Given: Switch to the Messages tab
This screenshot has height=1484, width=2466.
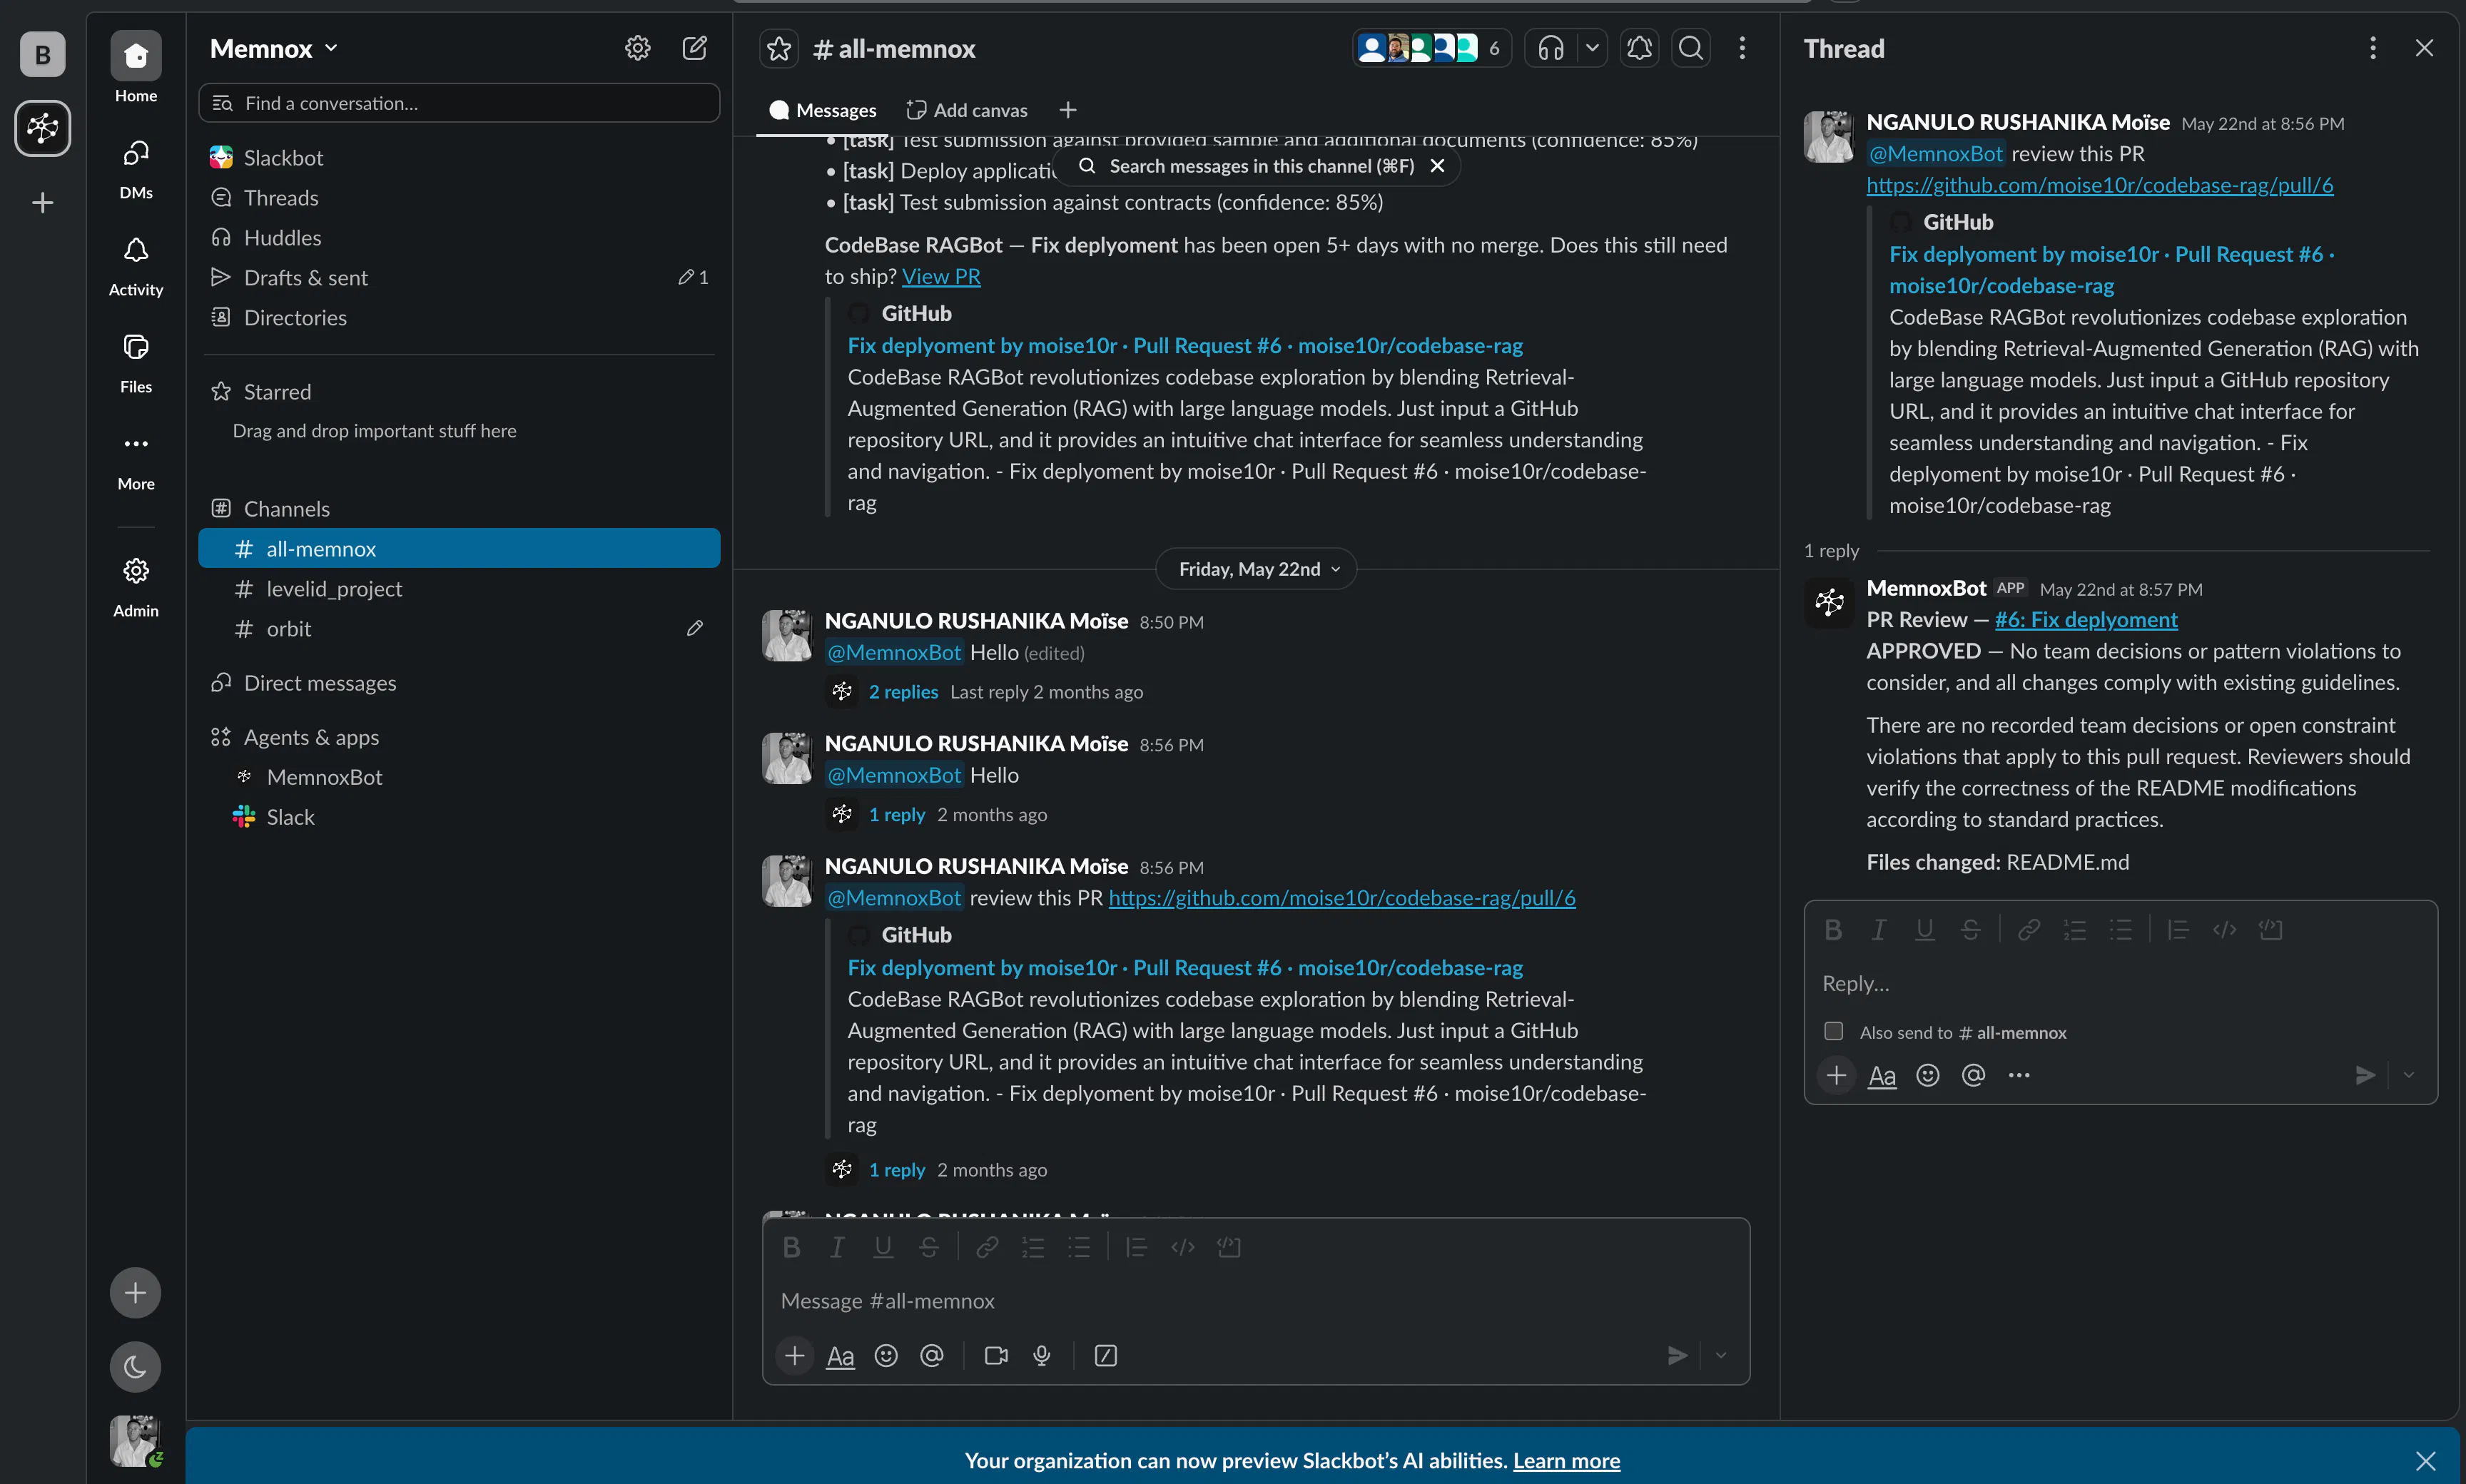Looking at the screenshot, I should [x=822, y=110].
